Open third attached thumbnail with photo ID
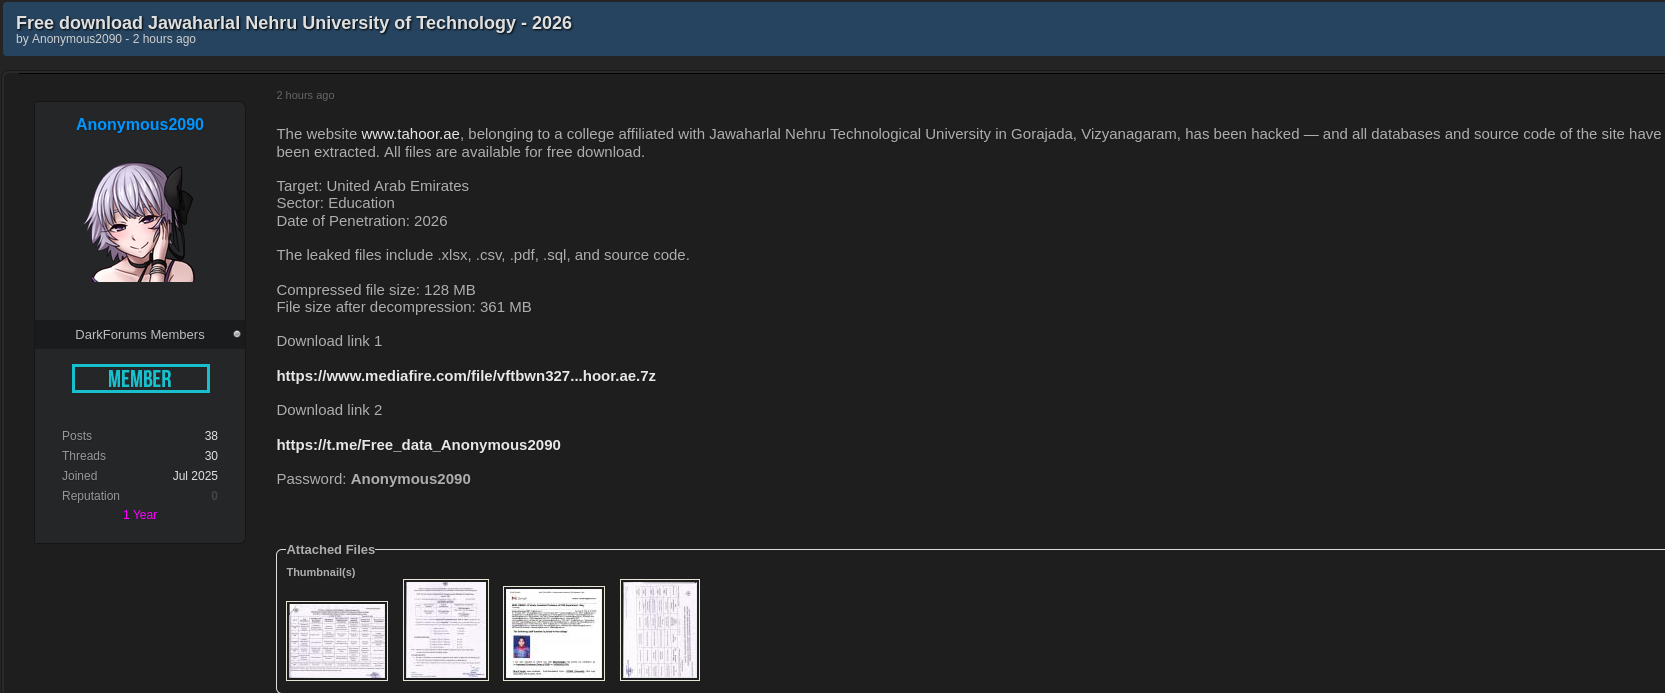Image resolution: width=1665 pixels, height=693 pixels. coord(554,634)
